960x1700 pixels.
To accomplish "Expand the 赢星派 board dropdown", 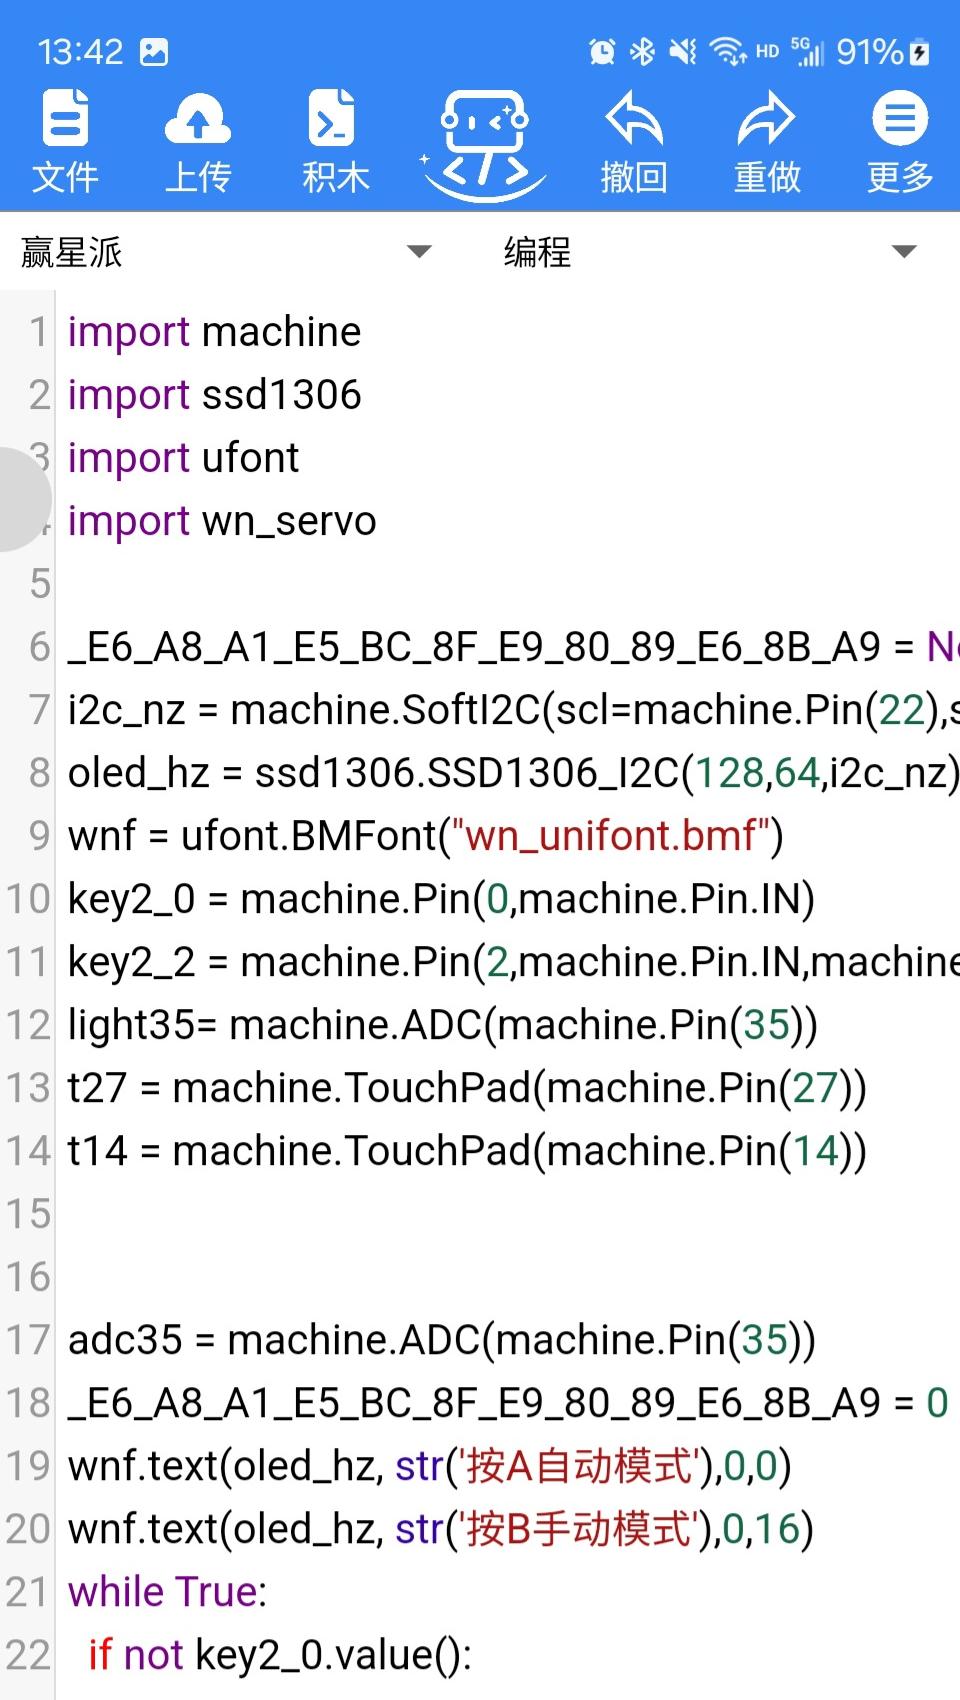I will pyautogui.click(x=419, y=251).
